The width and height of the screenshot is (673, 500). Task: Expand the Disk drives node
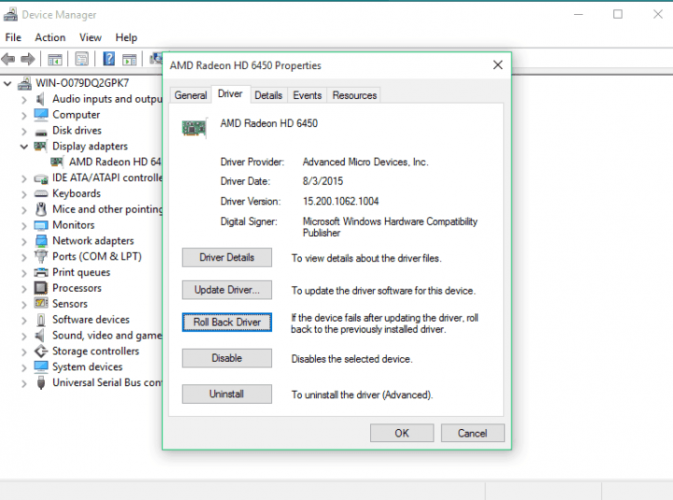[x=24, y=131]
